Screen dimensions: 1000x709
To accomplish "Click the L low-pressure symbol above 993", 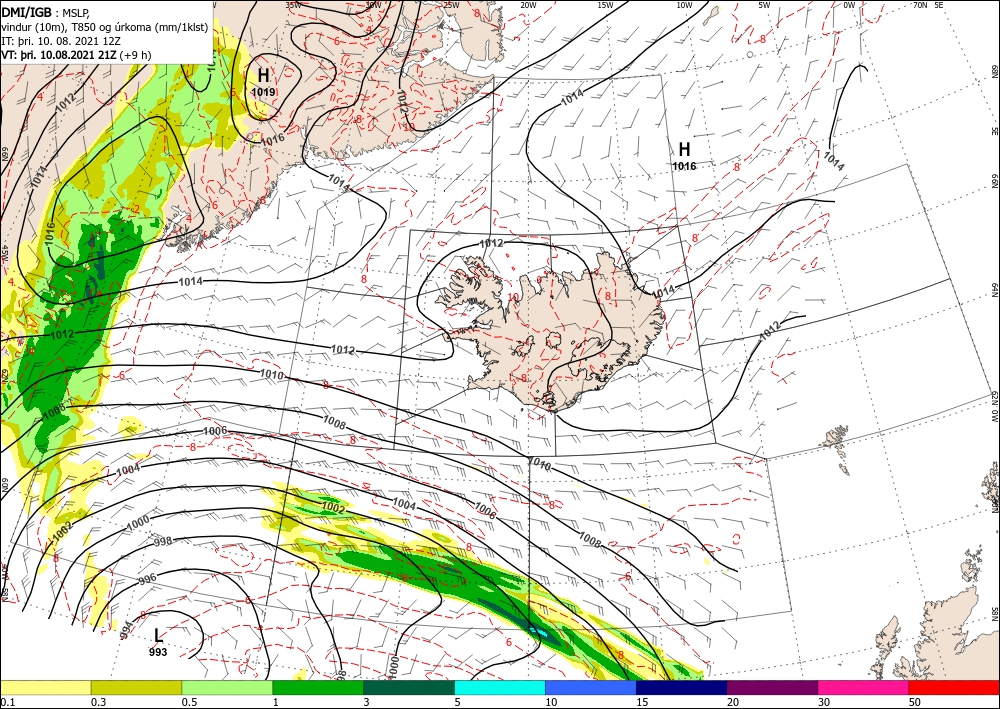I will 158,635.
